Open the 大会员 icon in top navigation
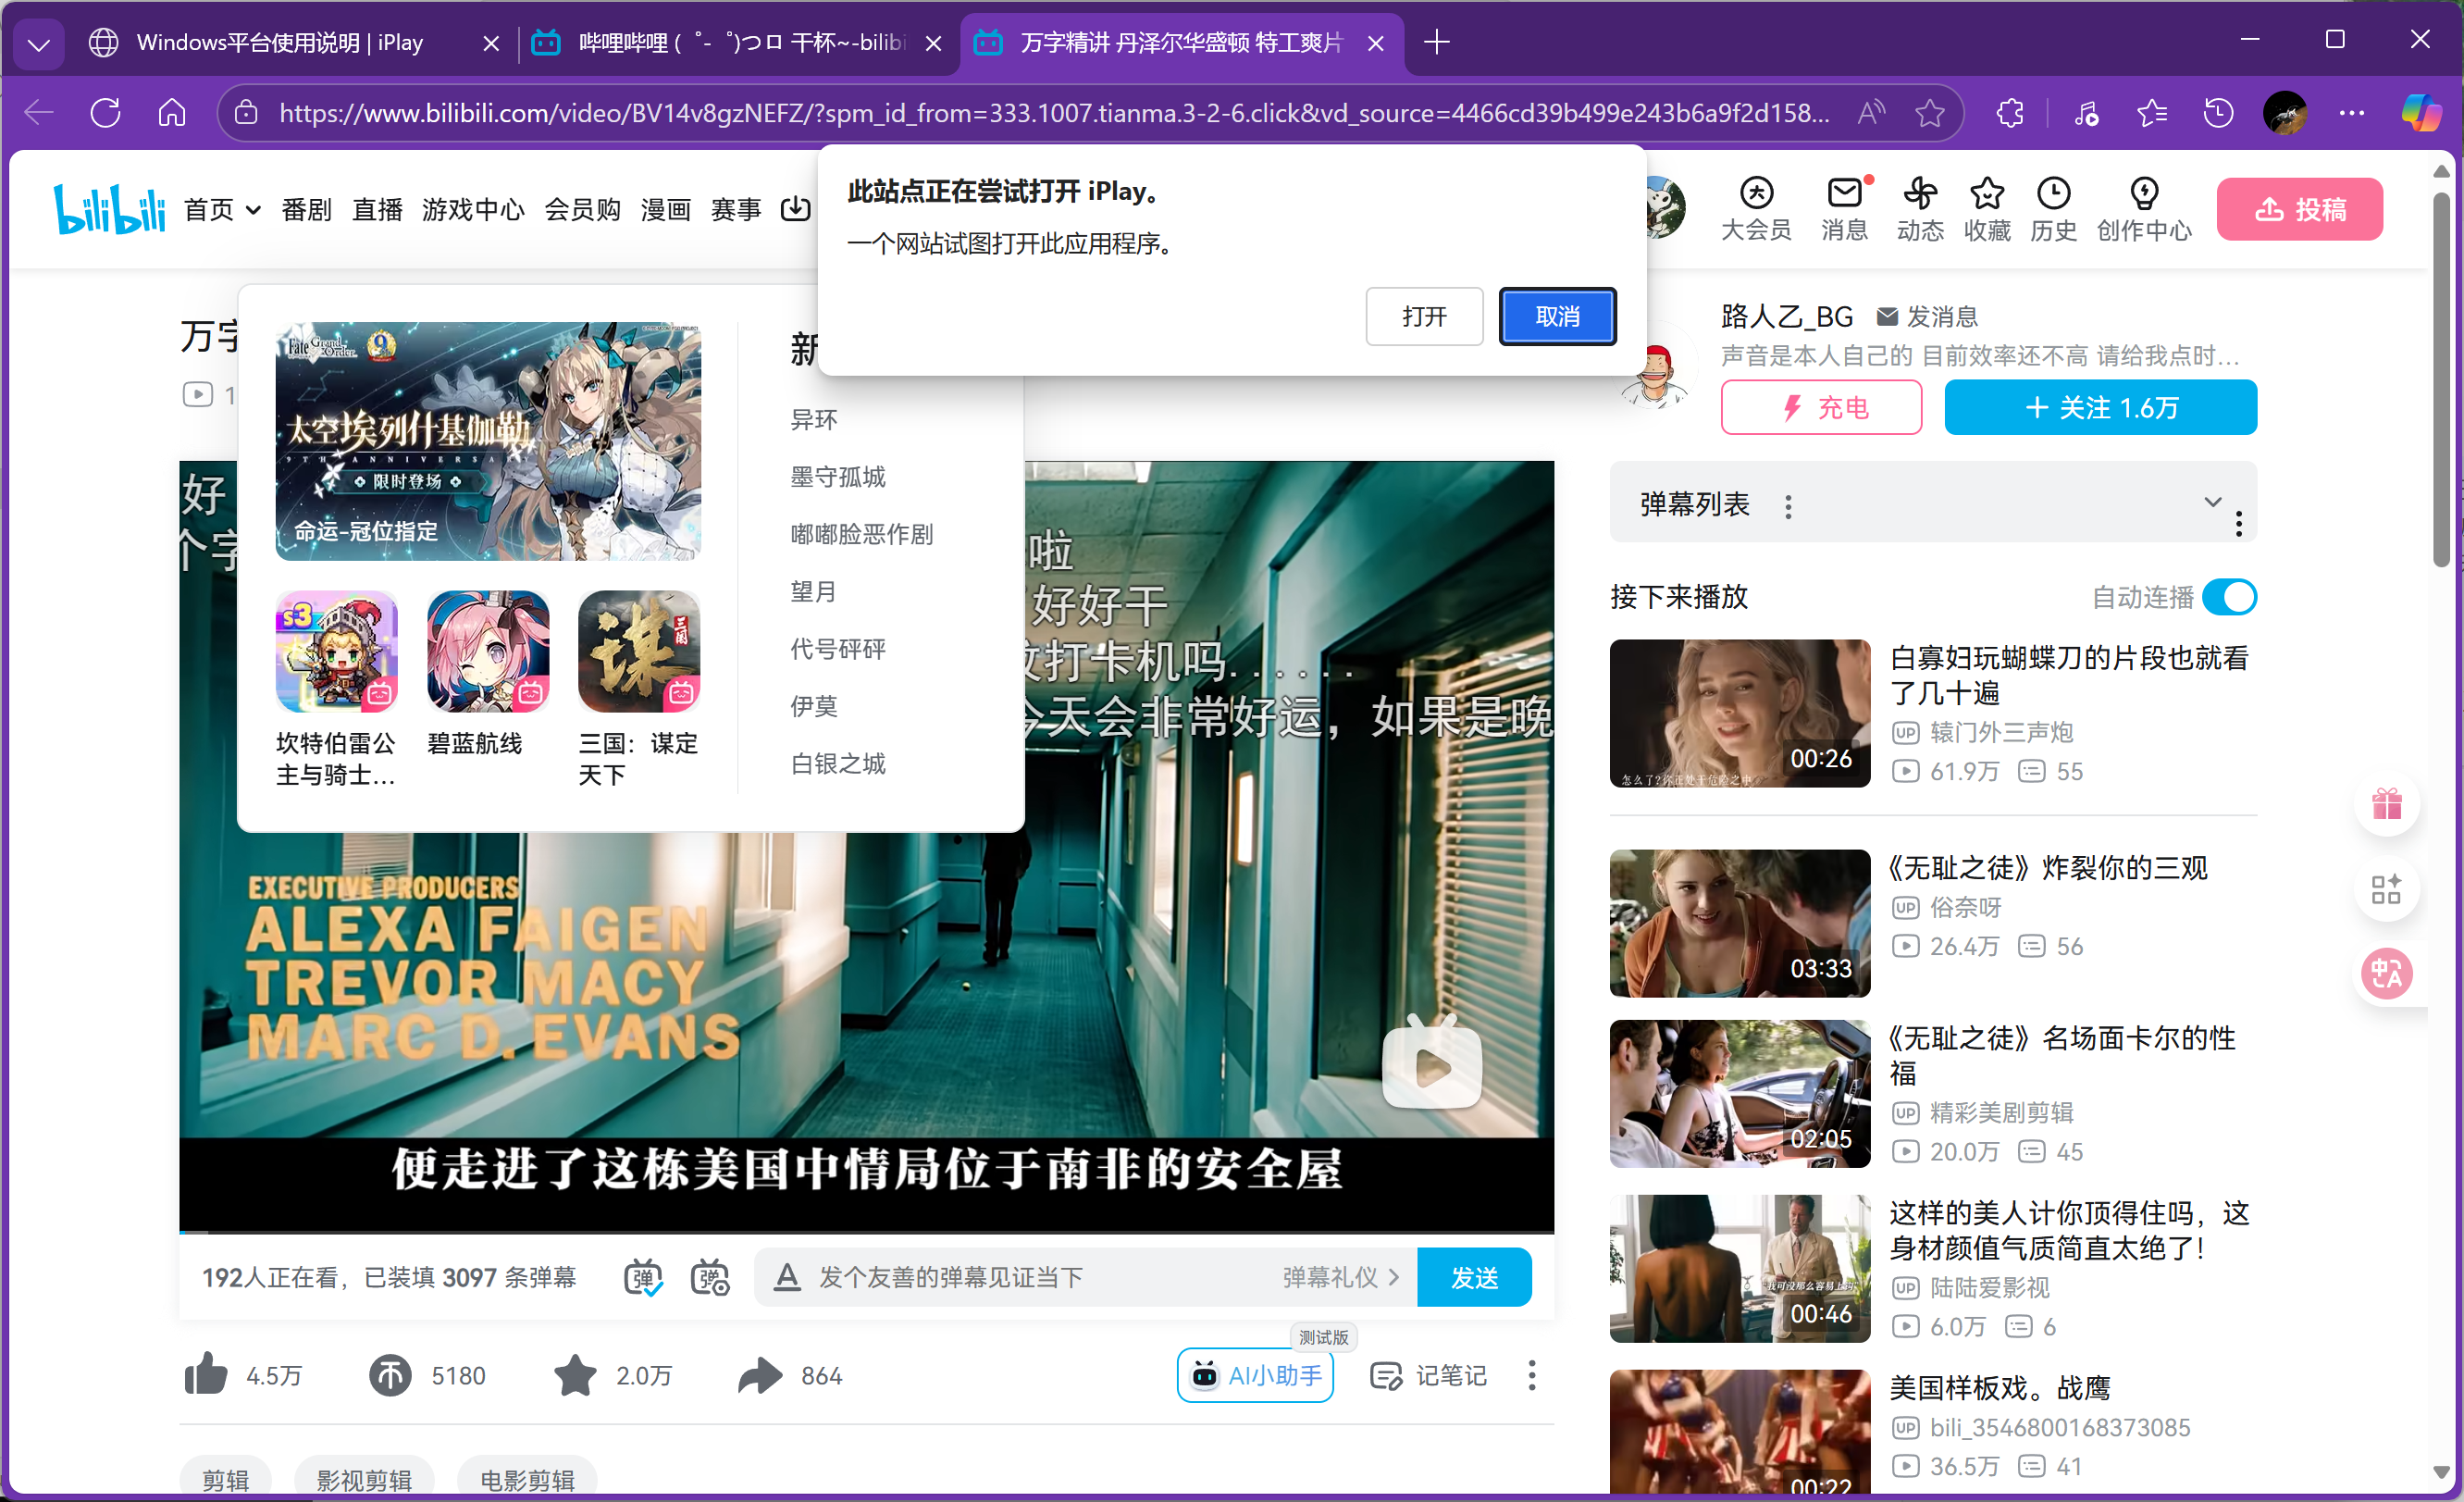Screen dimensions: 2464x1502 (1757, 208)
